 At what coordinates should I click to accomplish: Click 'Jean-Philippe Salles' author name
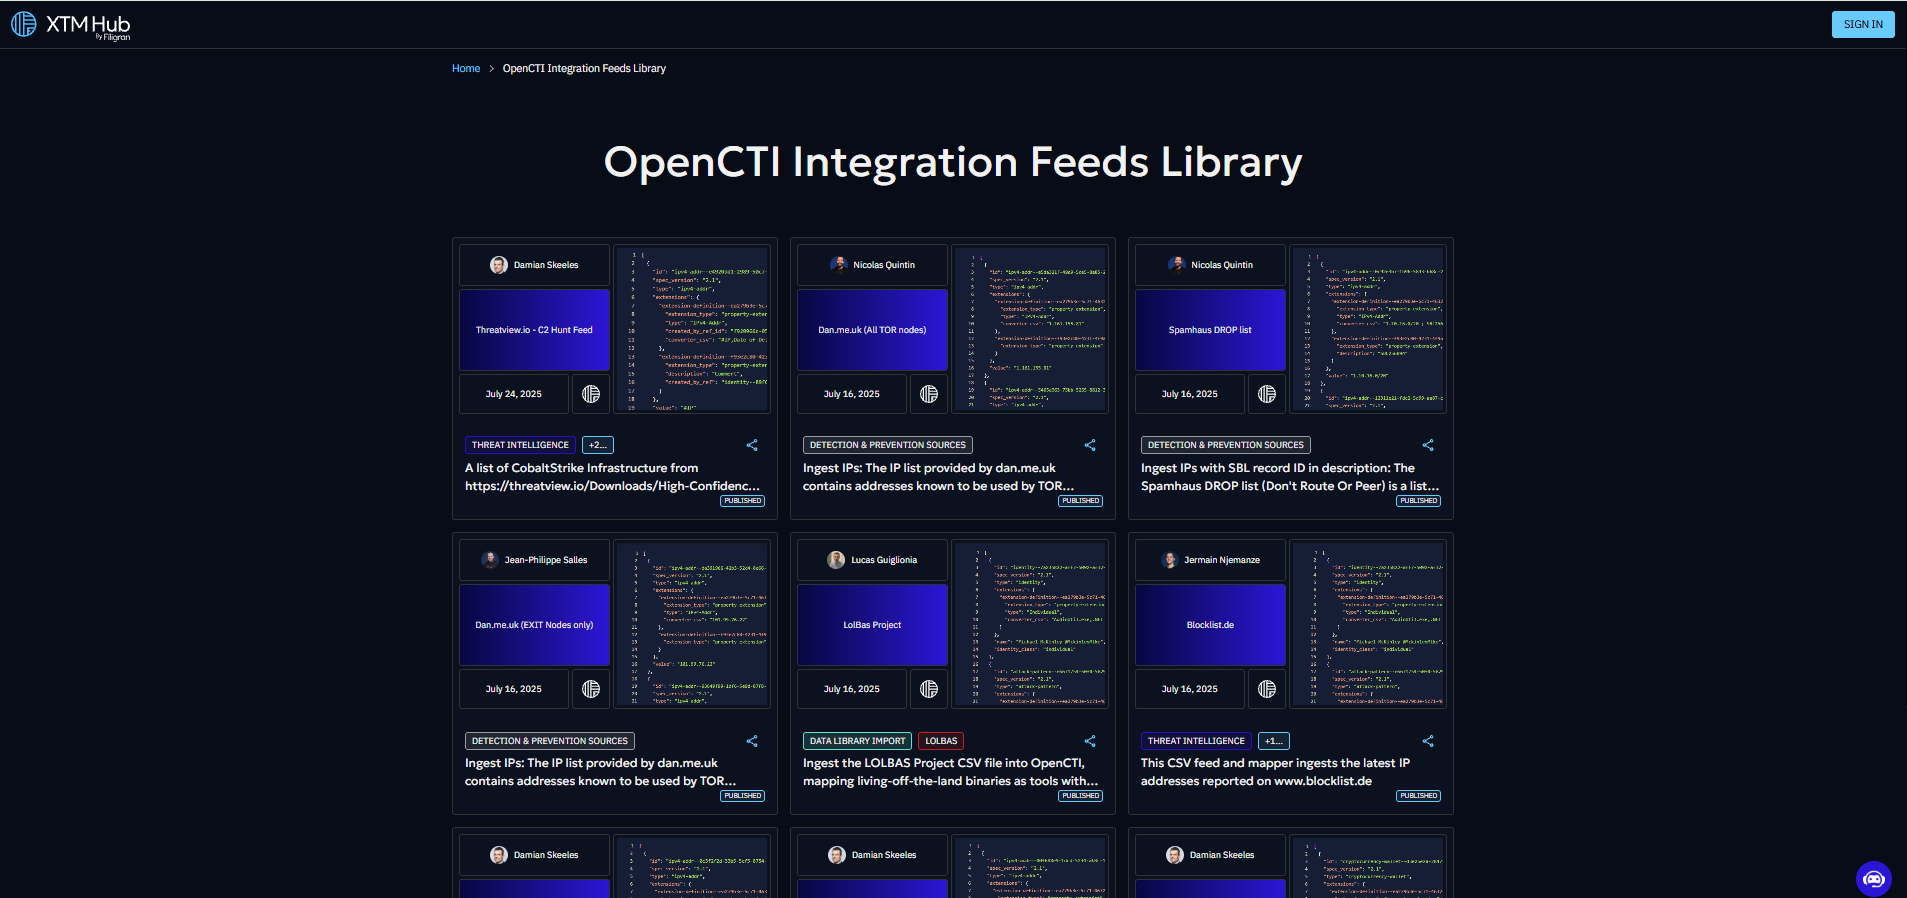[546, 560]
